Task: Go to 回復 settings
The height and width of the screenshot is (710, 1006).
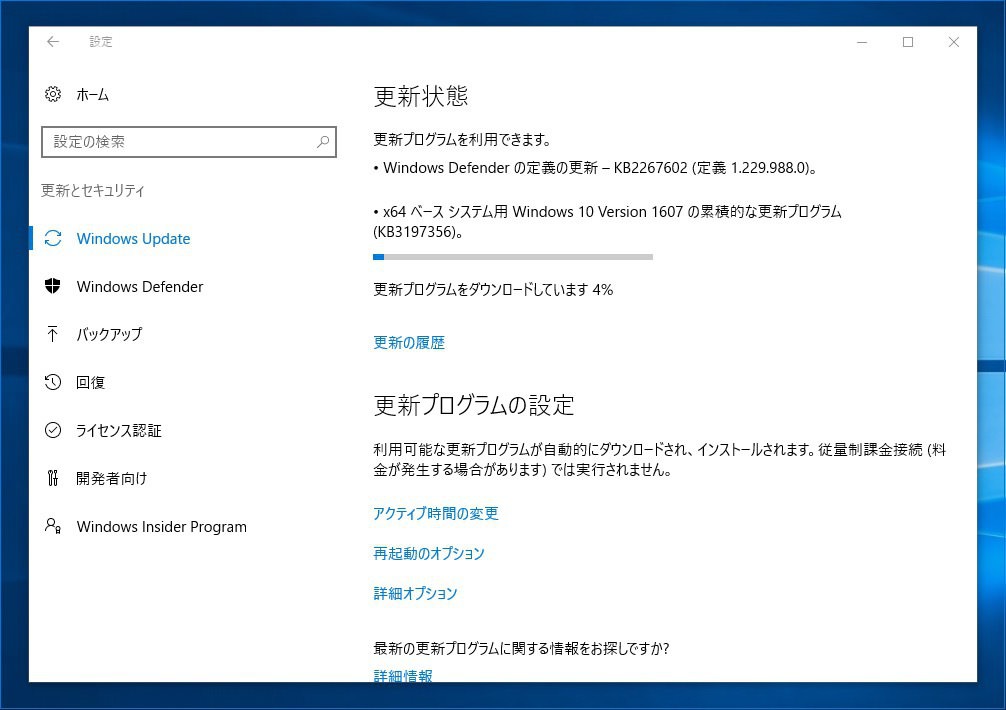Action: point(90,382)
